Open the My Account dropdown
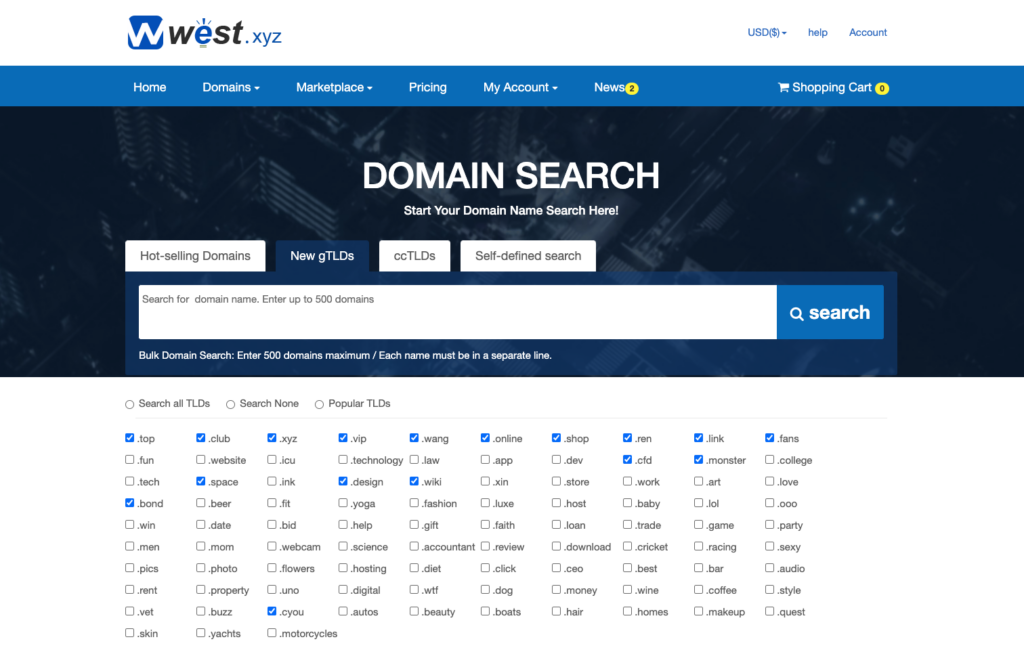Image resolution: width=1024 pixels, height=652 pixels. tap(520, 88)
